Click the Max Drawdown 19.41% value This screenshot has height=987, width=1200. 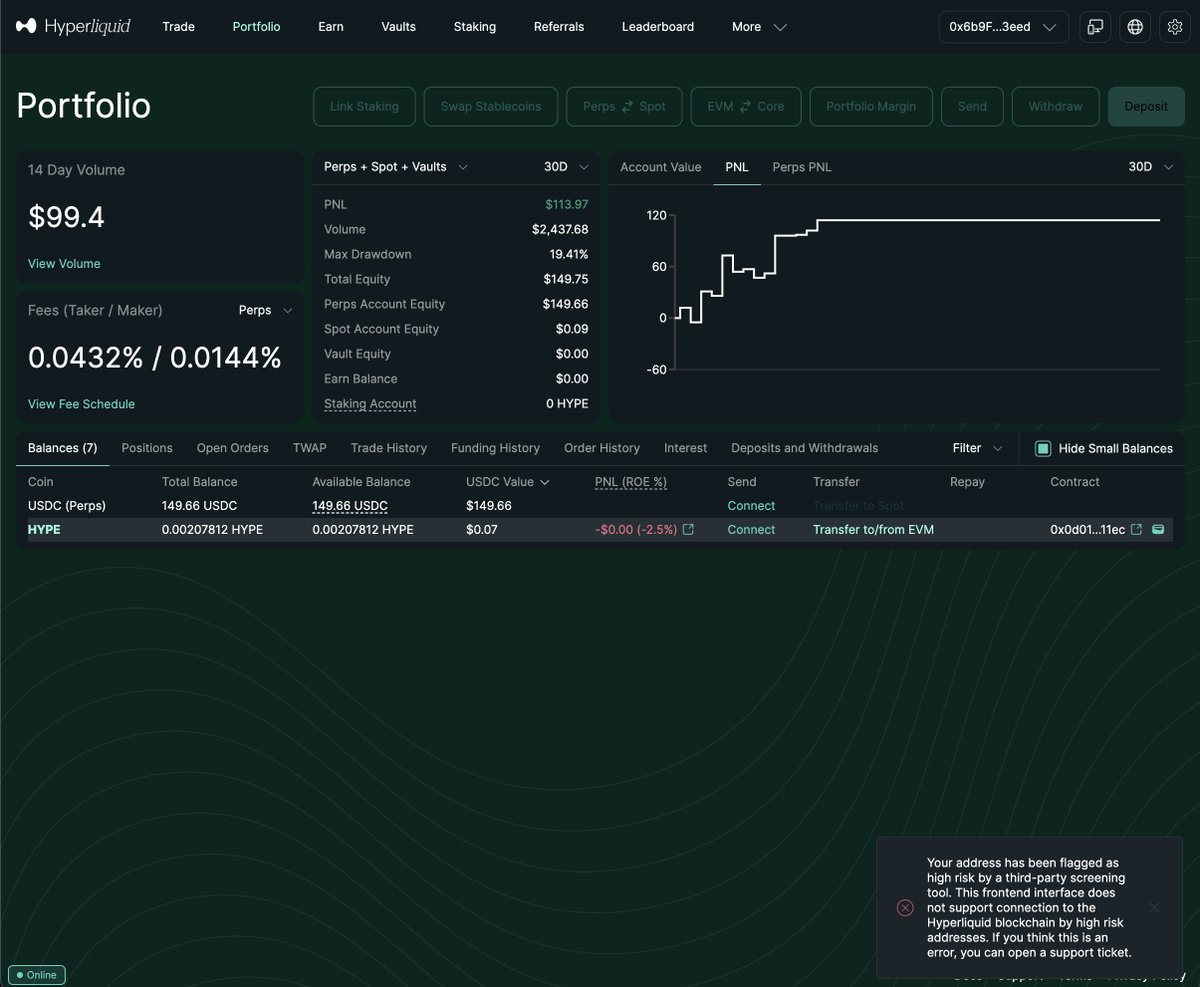[569, 254]
